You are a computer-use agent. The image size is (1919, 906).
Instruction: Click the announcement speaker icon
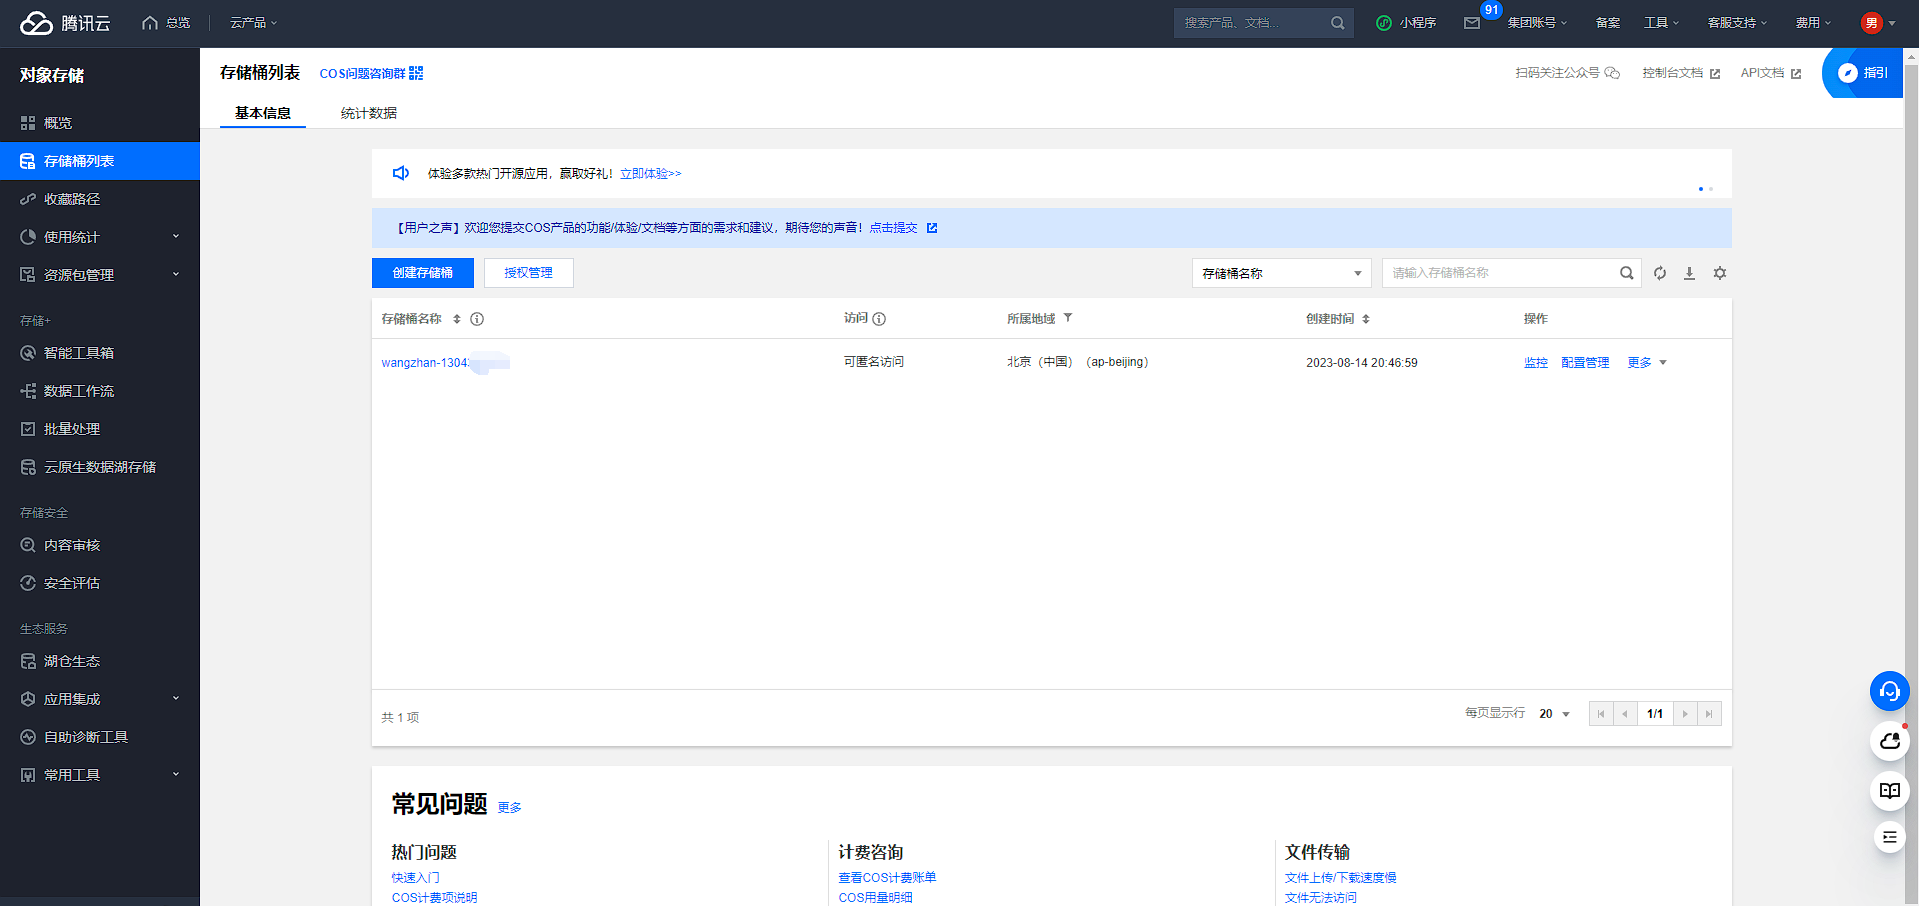(x=401, y=173)
